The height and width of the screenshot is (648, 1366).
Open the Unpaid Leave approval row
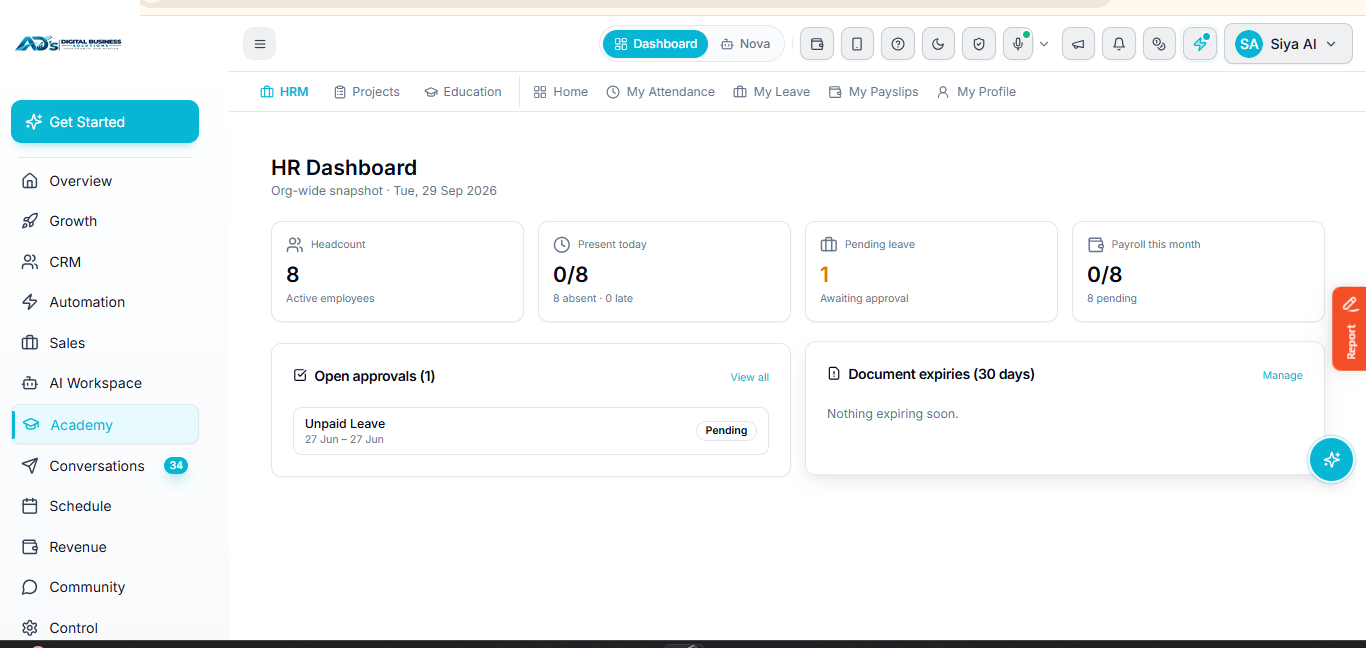[x=531, y=431]
